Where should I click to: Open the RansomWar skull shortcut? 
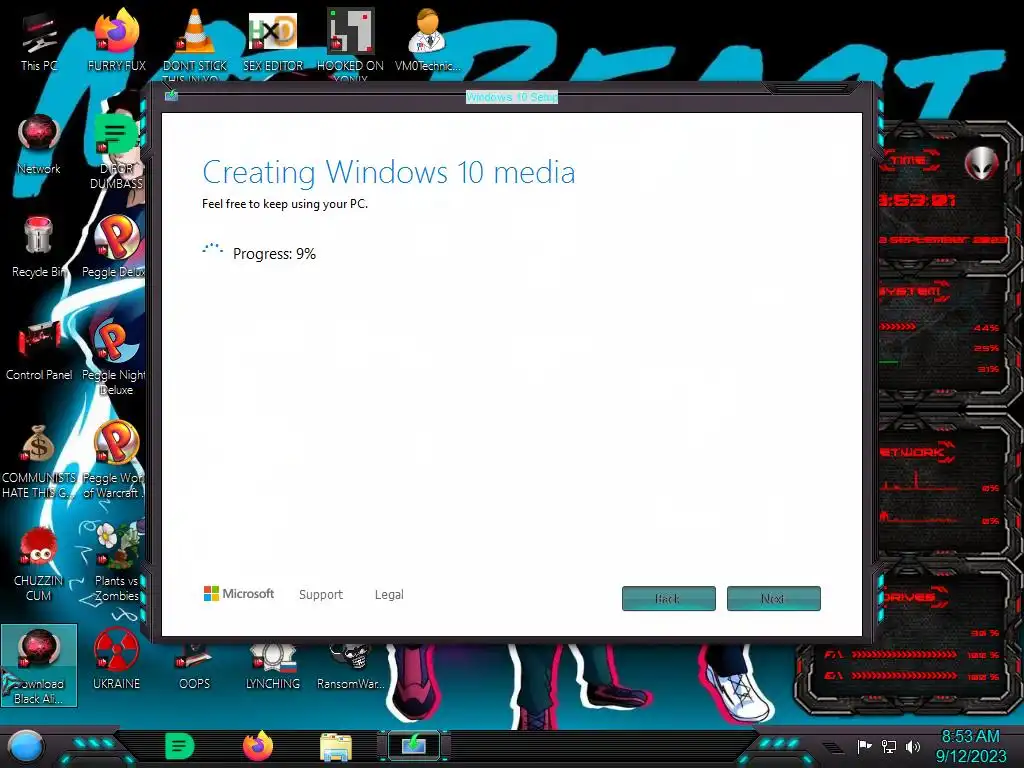click(350, 666)
